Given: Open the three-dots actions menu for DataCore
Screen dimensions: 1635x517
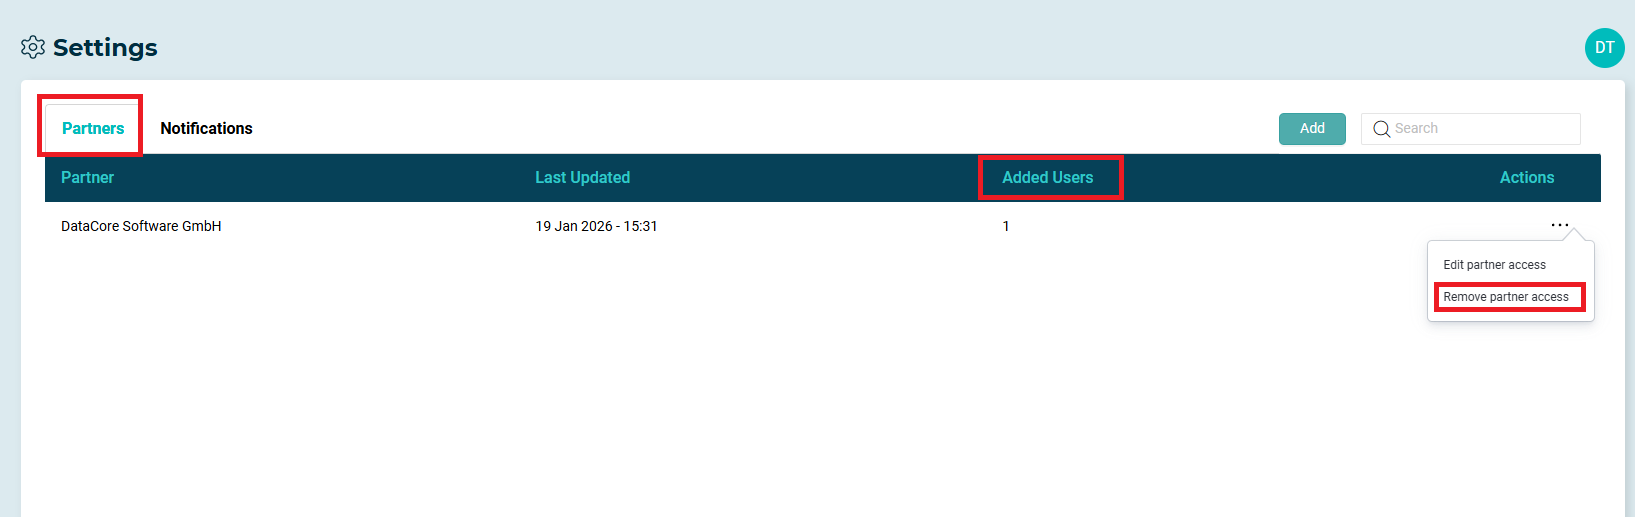Looking at the screenshot, I should pyautogui.click(x=1559, y=225).
